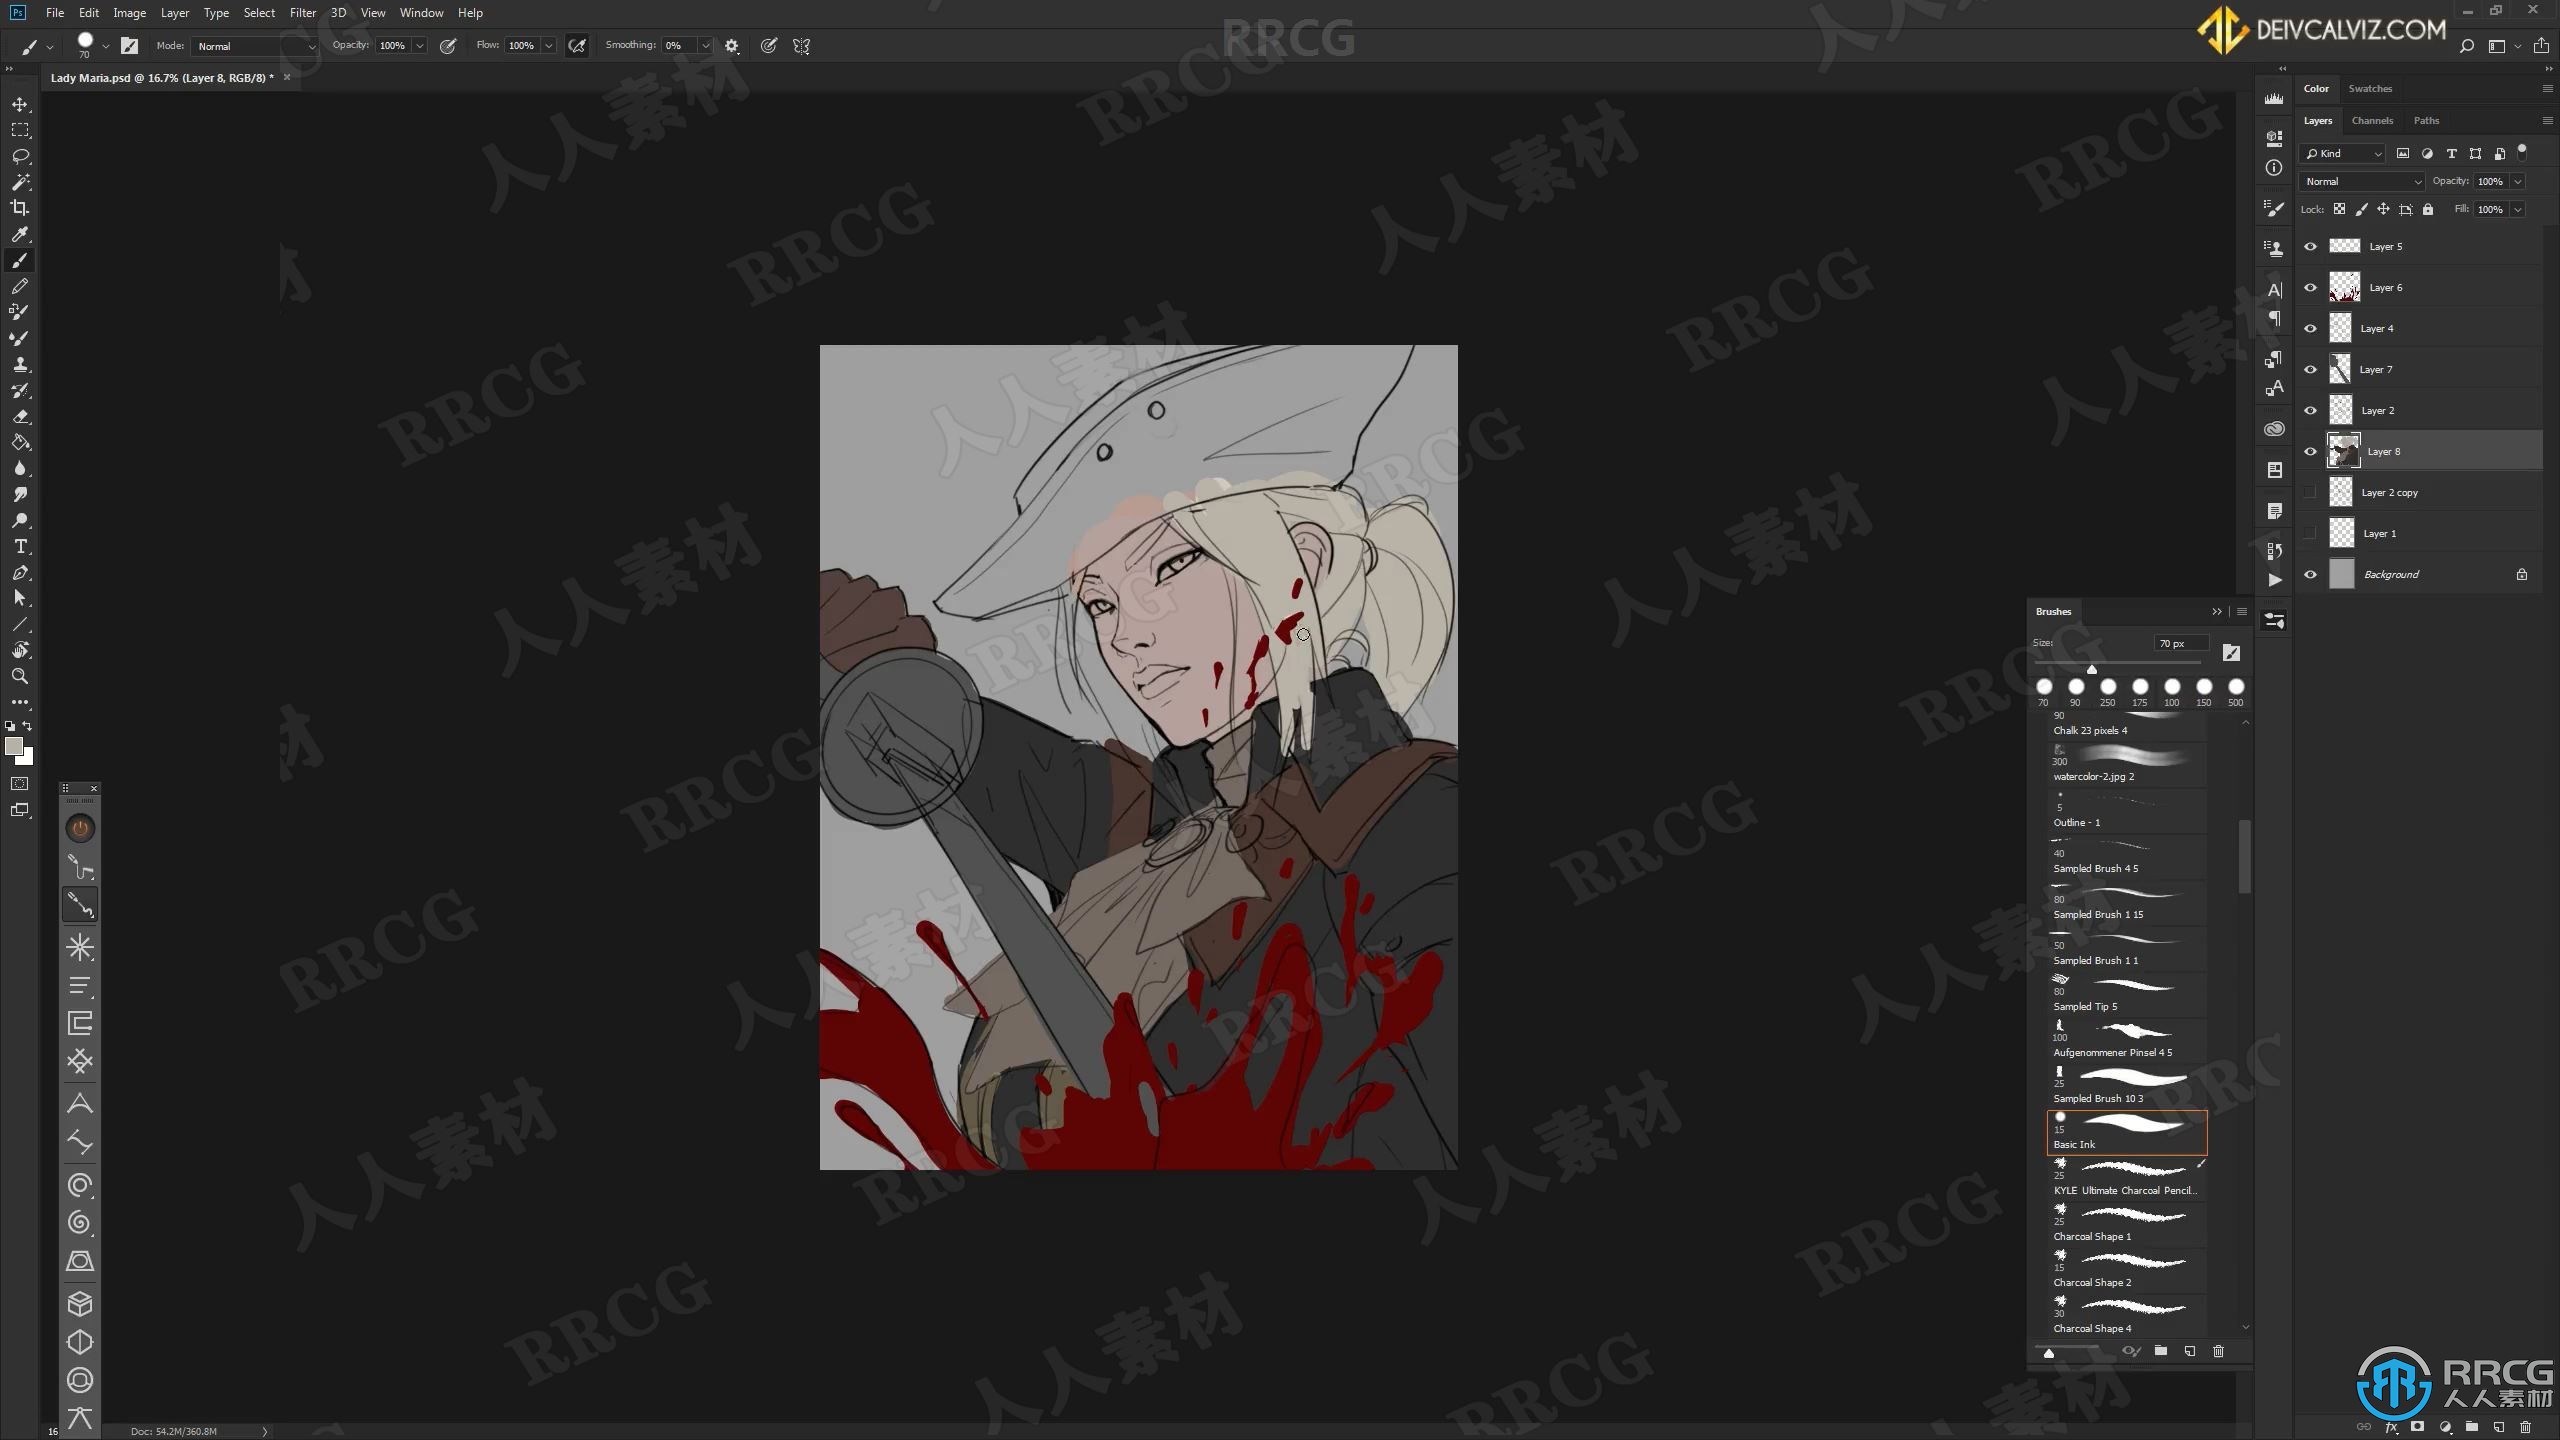Select the Crop tool
Screen dimensions: 2560x1440
20,208
